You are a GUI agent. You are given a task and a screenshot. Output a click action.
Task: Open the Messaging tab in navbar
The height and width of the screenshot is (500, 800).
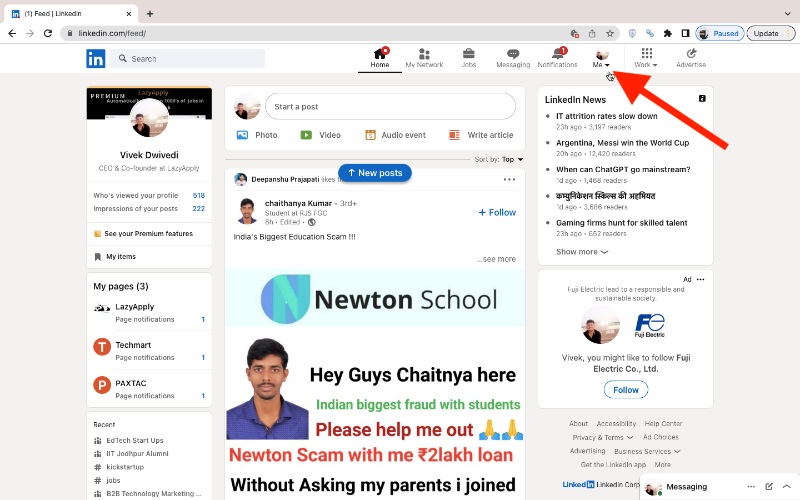(513, 58)
